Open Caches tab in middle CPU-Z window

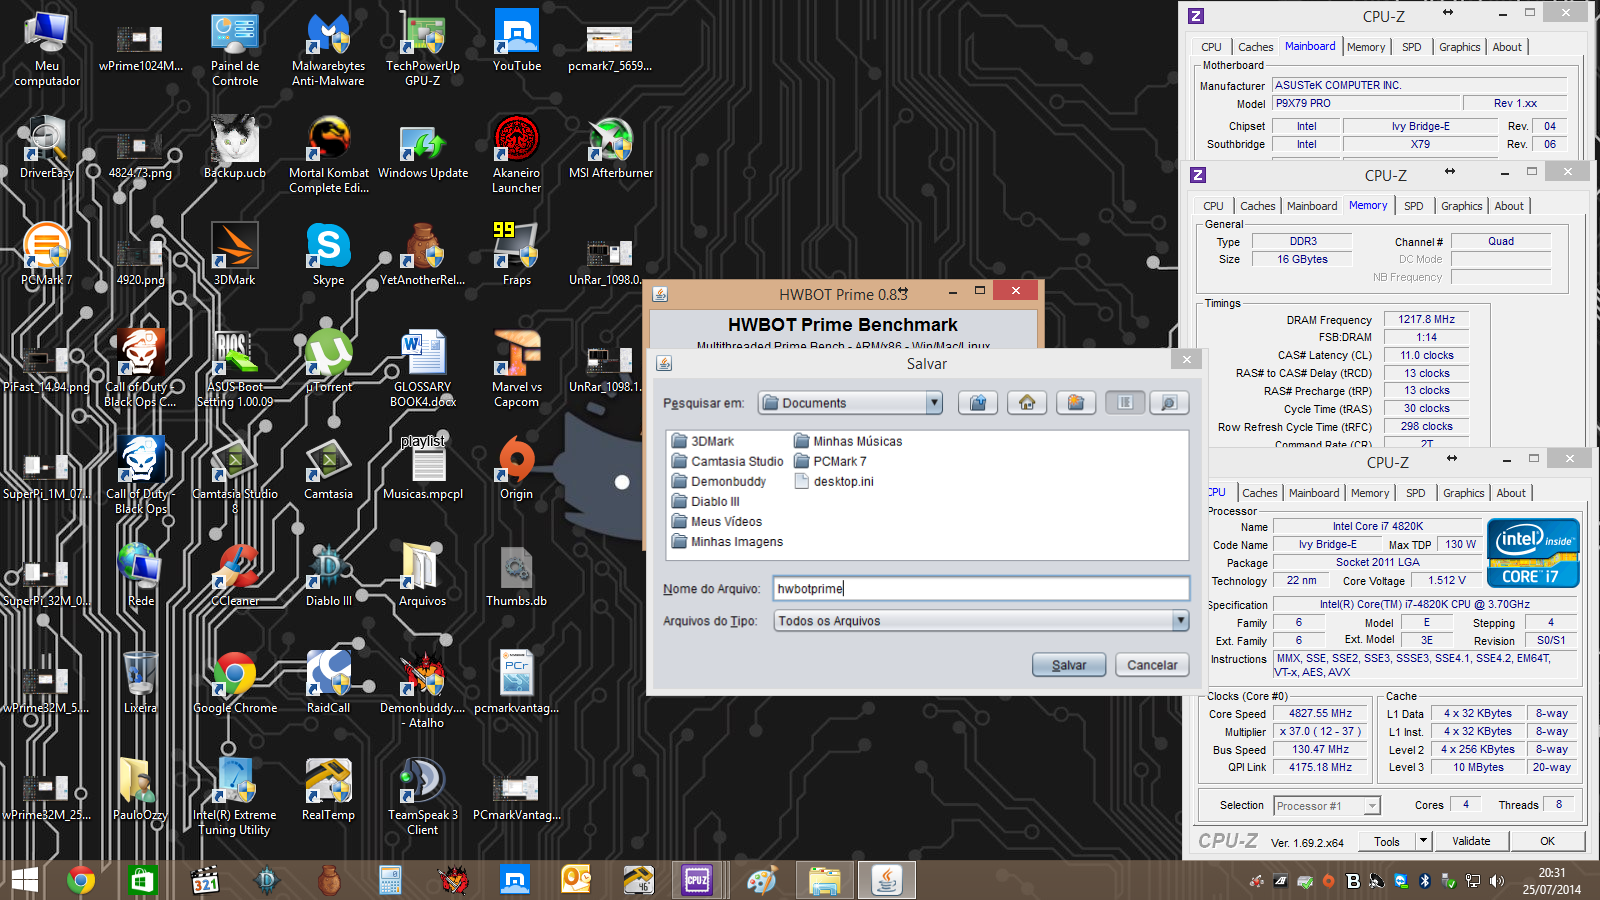click(1258, 206)
